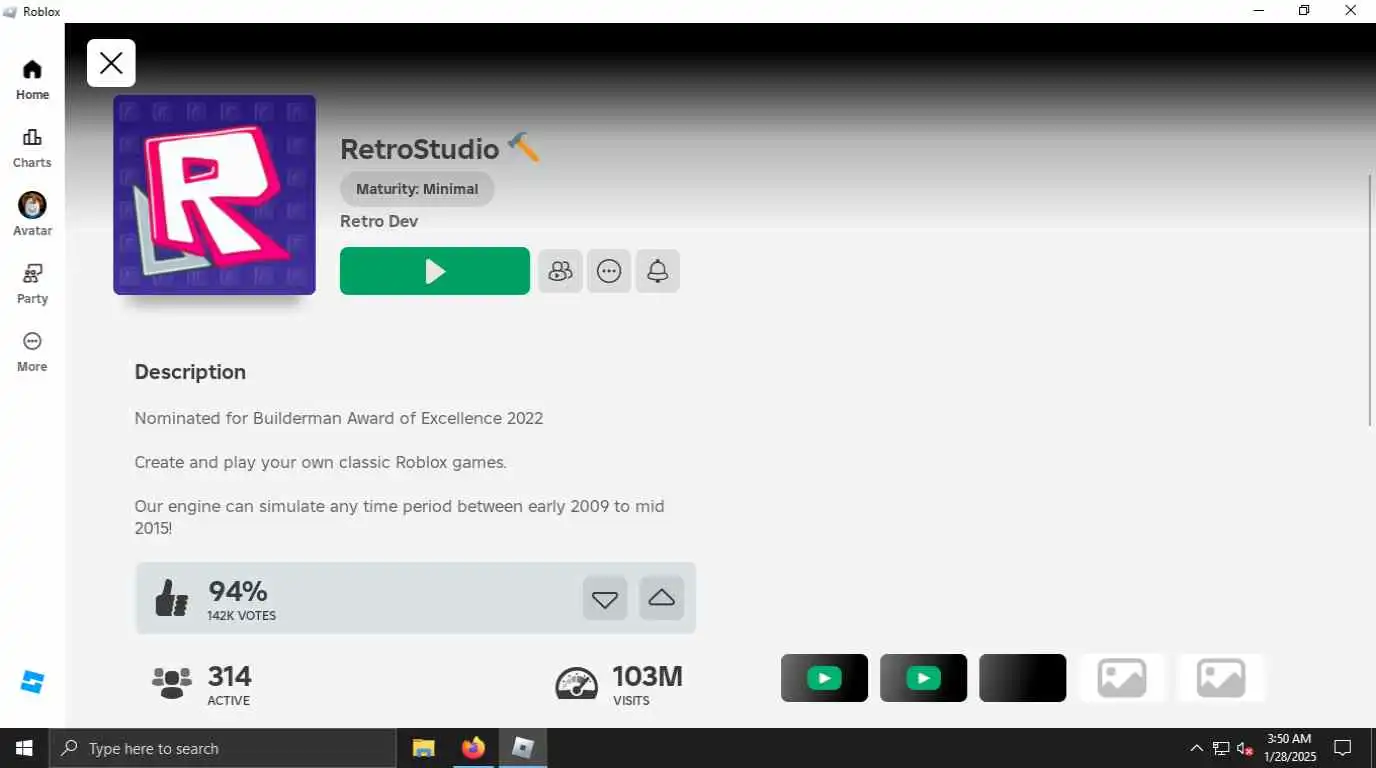
Task: Click the muted volume tray icon
Action: coord(1245,748)
